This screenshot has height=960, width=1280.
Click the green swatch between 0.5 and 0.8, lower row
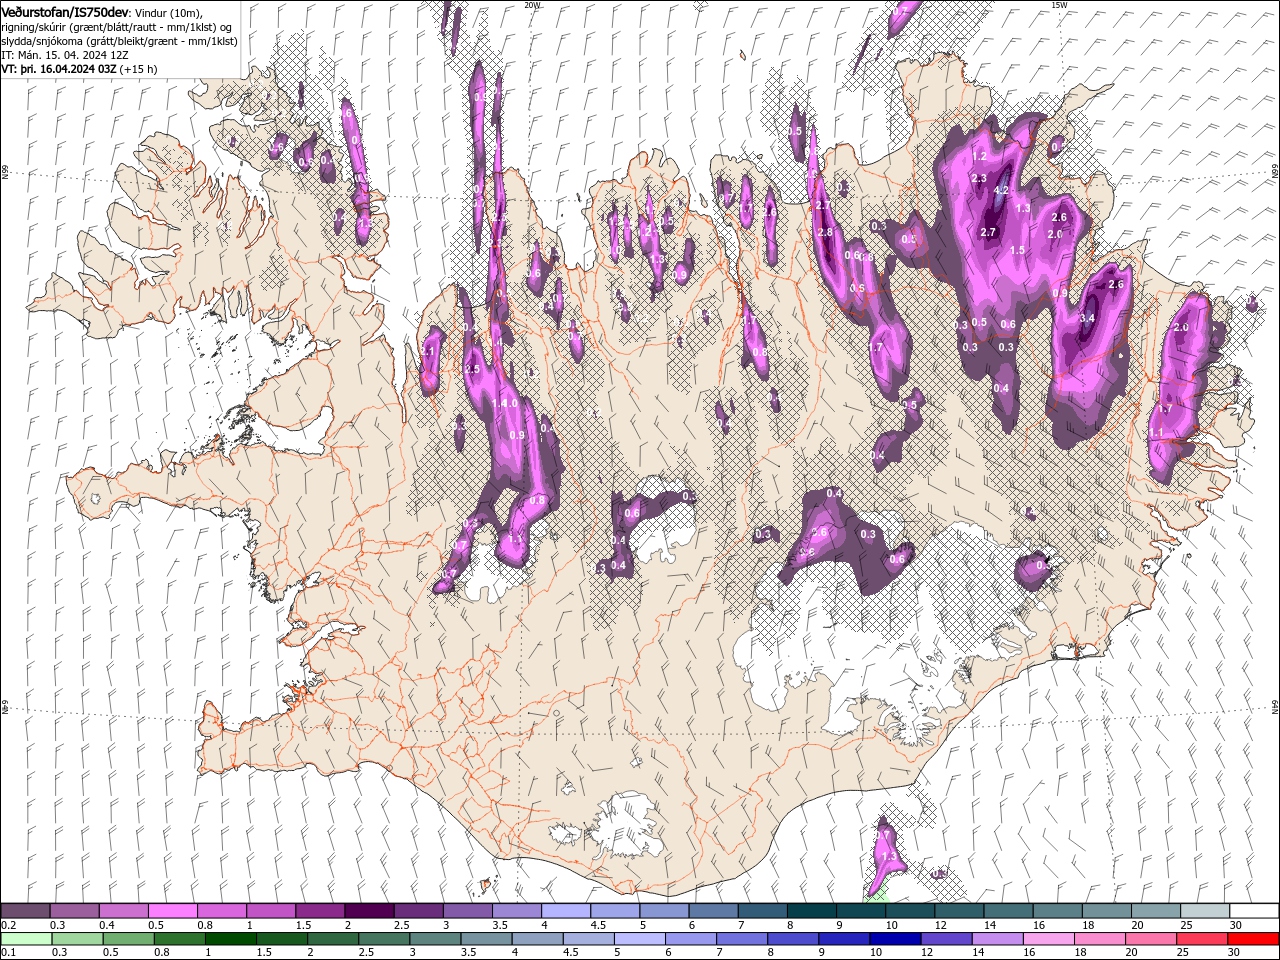tap(127, 939)
